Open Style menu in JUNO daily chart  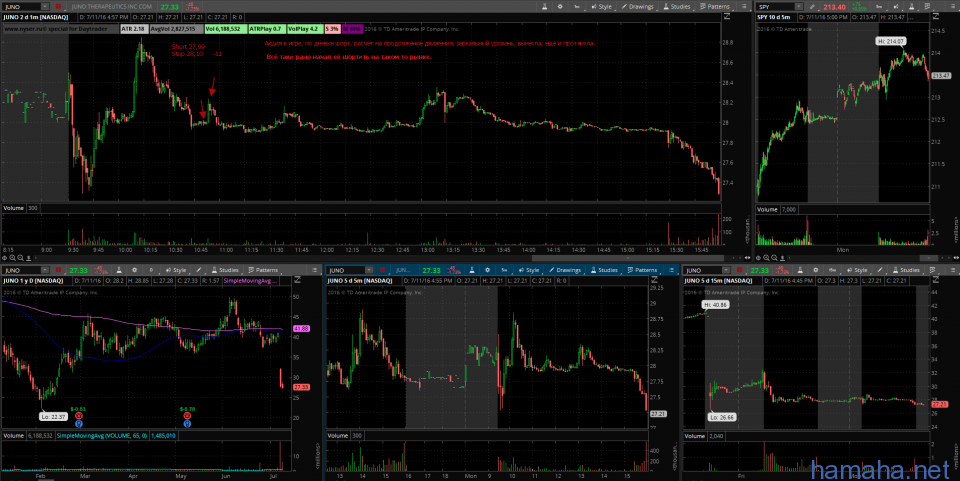pyautogui.click(x=176, y=270)
